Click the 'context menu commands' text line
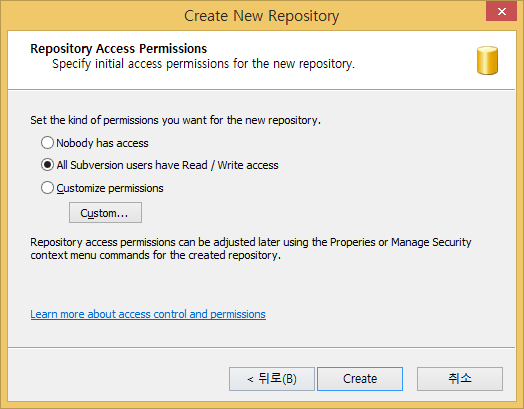 [x=155, y=255]
